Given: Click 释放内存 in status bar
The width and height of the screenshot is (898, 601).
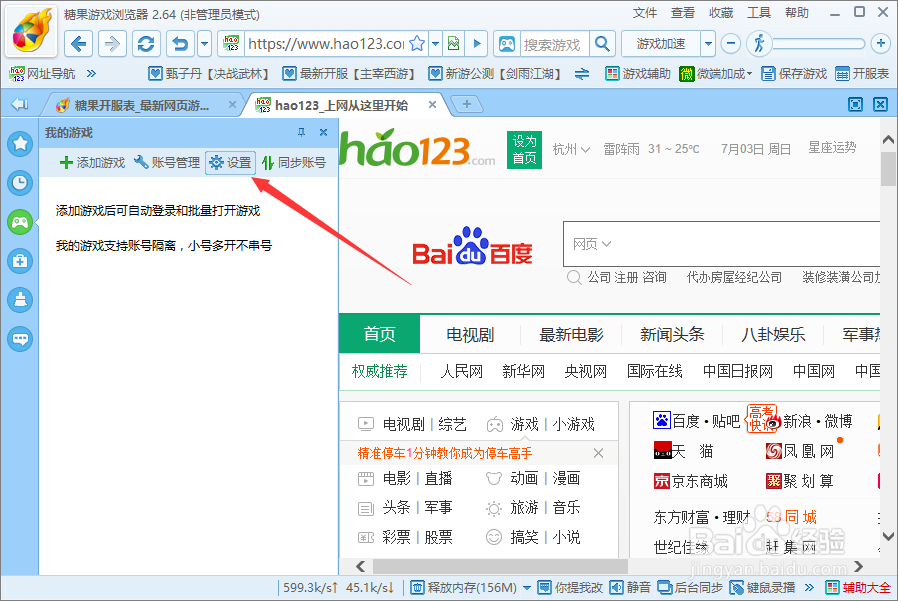Looking at the screenshot, I should [464, 587].
